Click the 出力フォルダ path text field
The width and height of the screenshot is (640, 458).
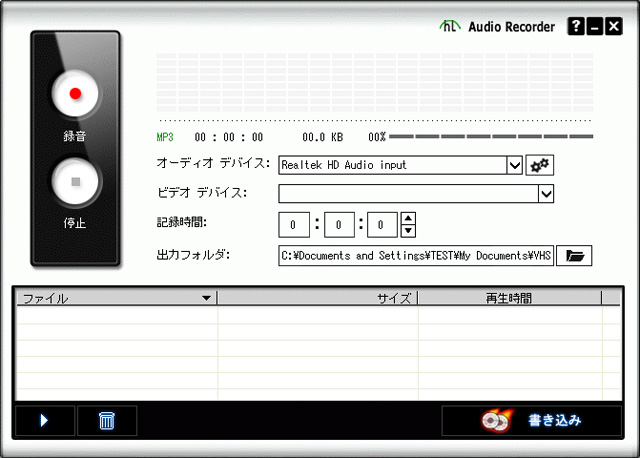(x=416, y=256)
